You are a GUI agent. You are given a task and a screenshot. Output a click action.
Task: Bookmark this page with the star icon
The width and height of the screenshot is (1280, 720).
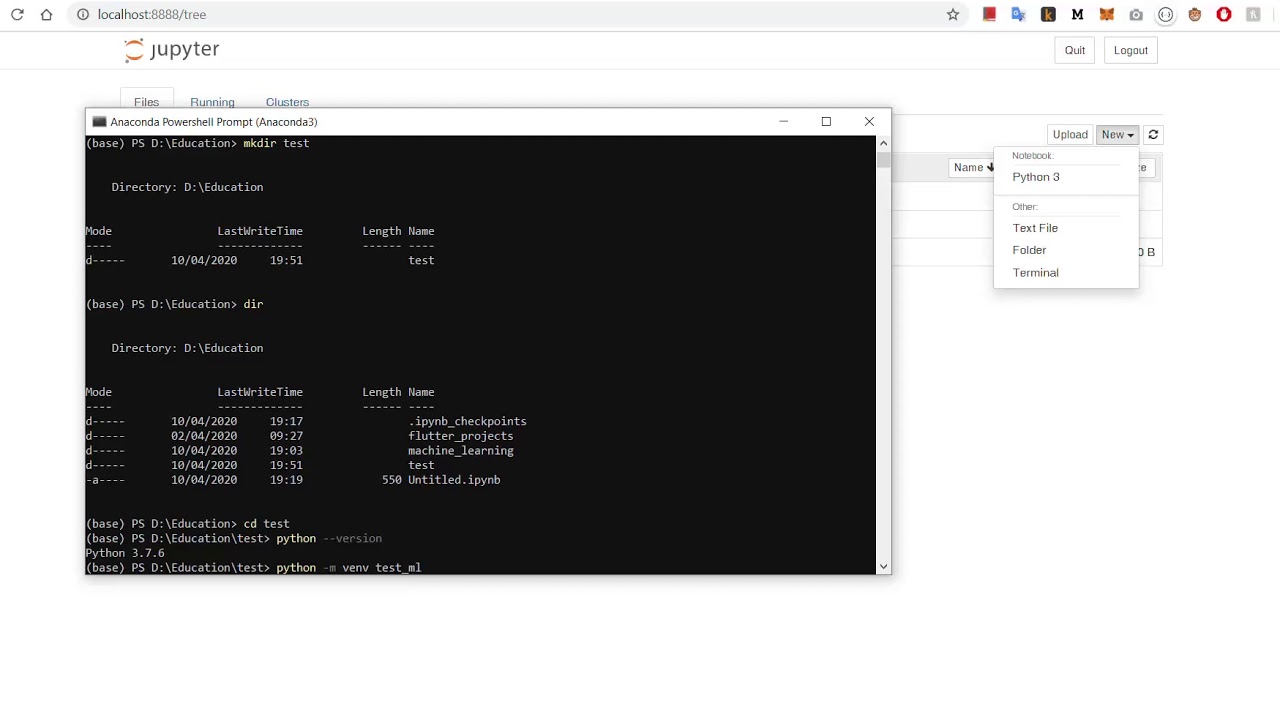point(953,15)
